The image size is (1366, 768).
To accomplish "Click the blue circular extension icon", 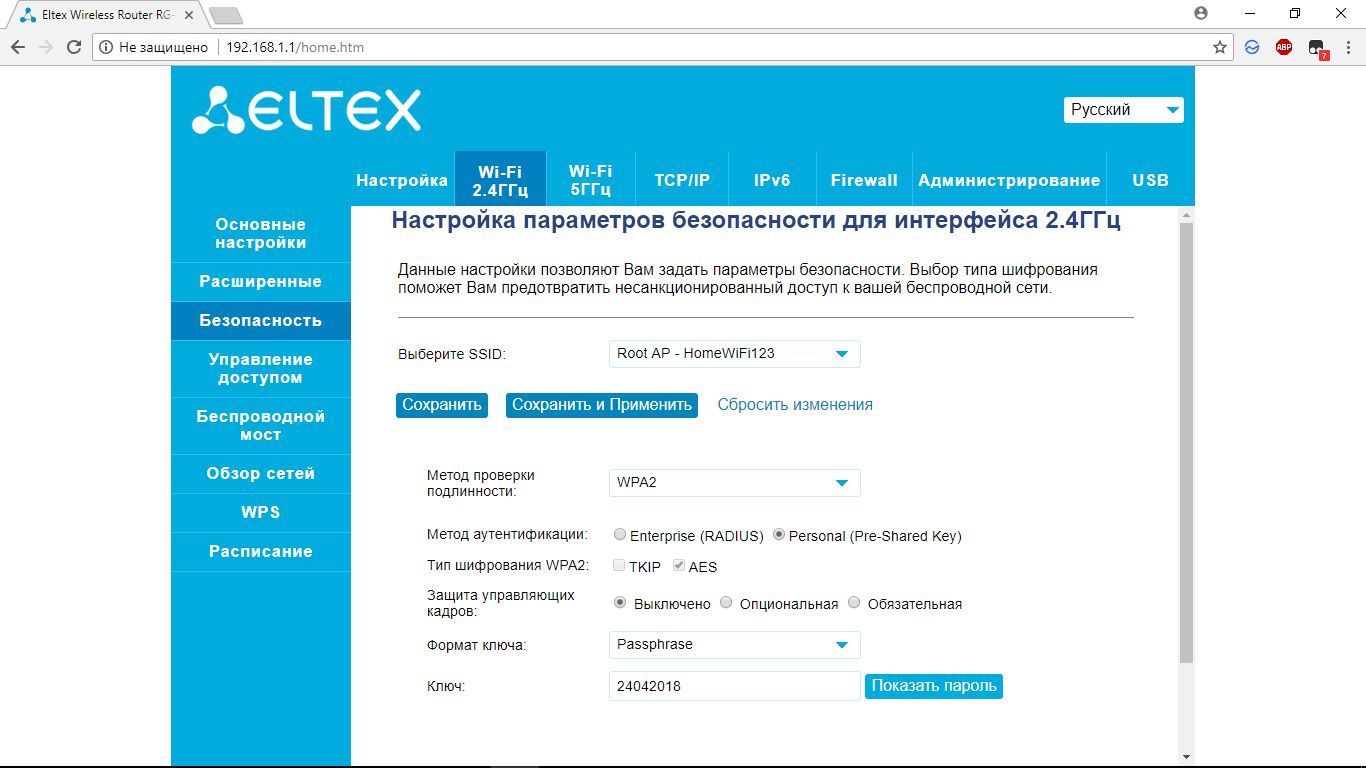I will [x=1252, y=47].
